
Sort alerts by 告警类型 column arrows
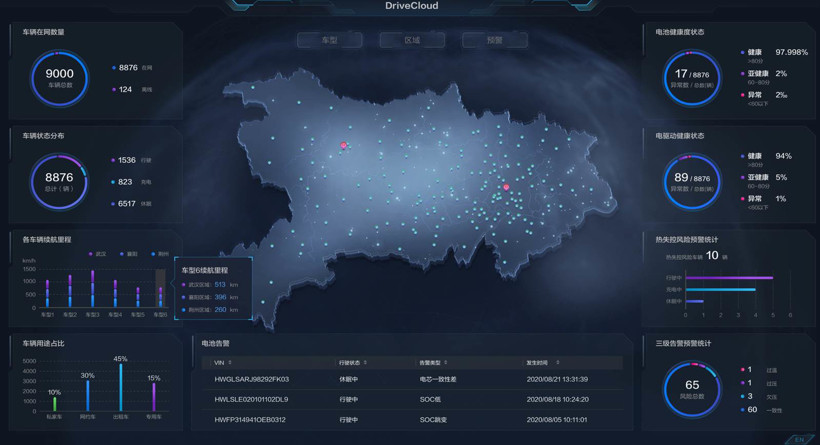pos(446,362)
